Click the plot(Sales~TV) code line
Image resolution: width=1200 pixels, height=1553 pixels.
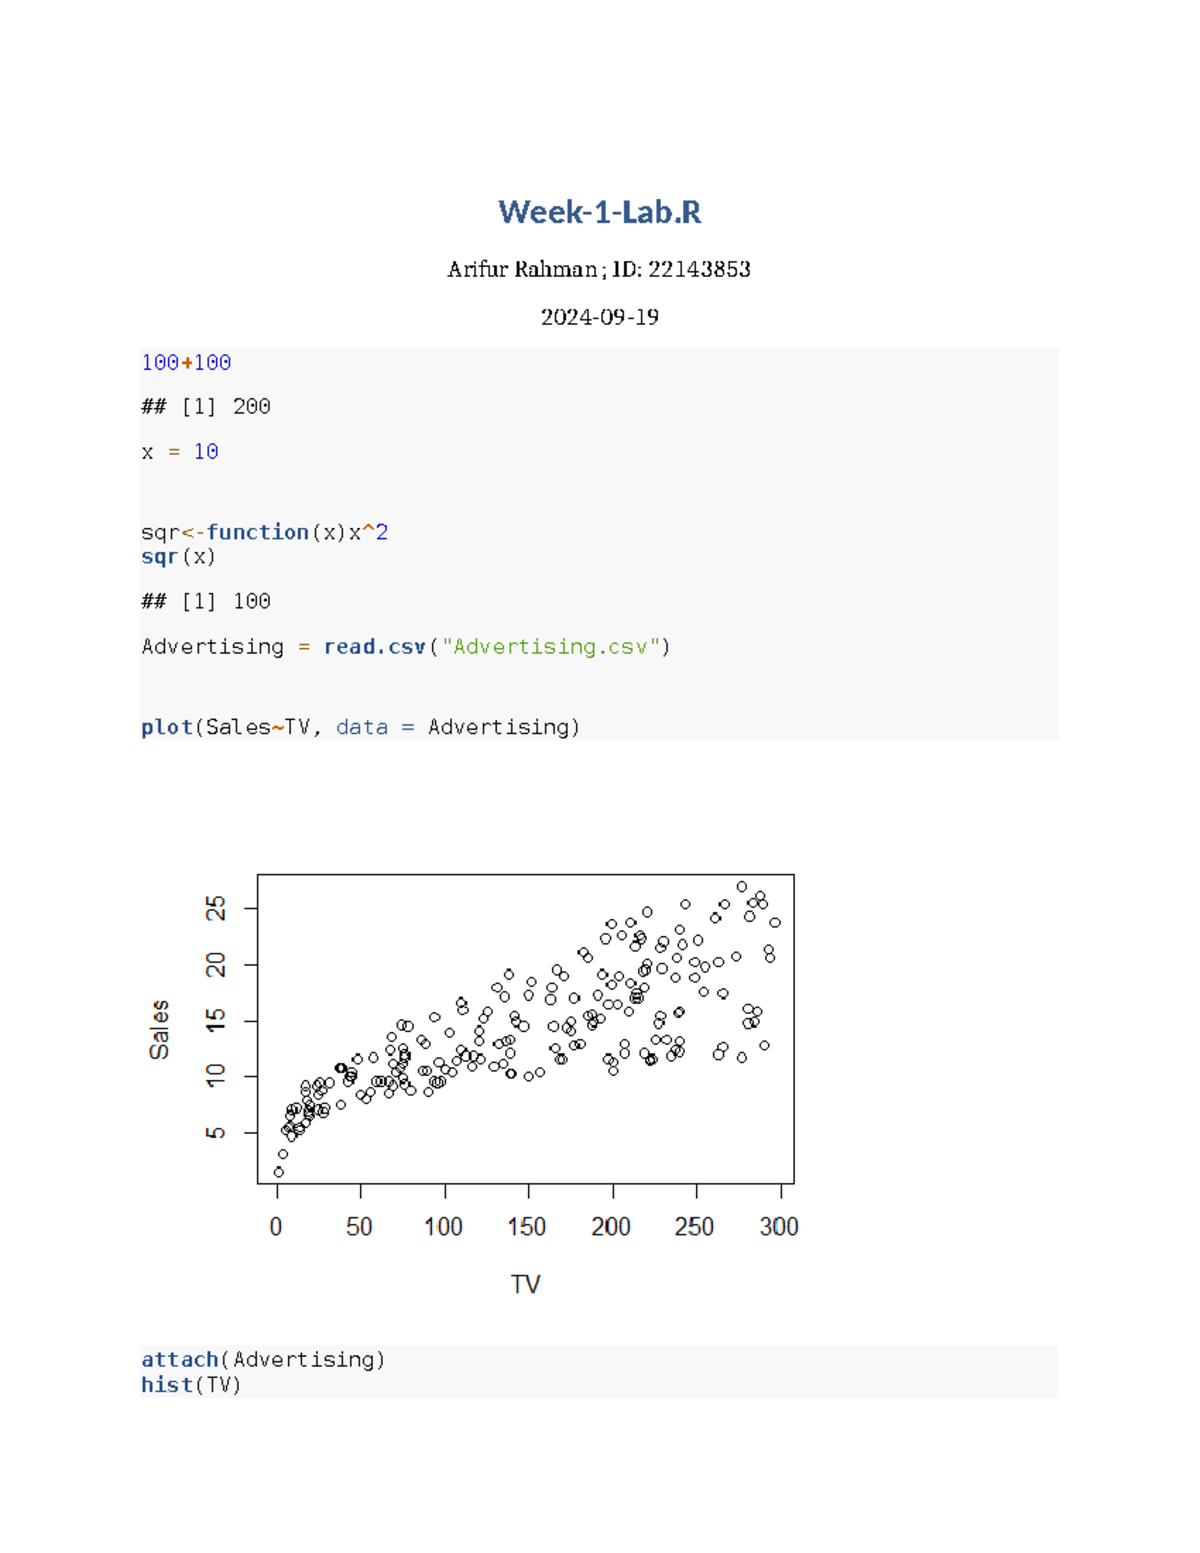tap(360, 727)
